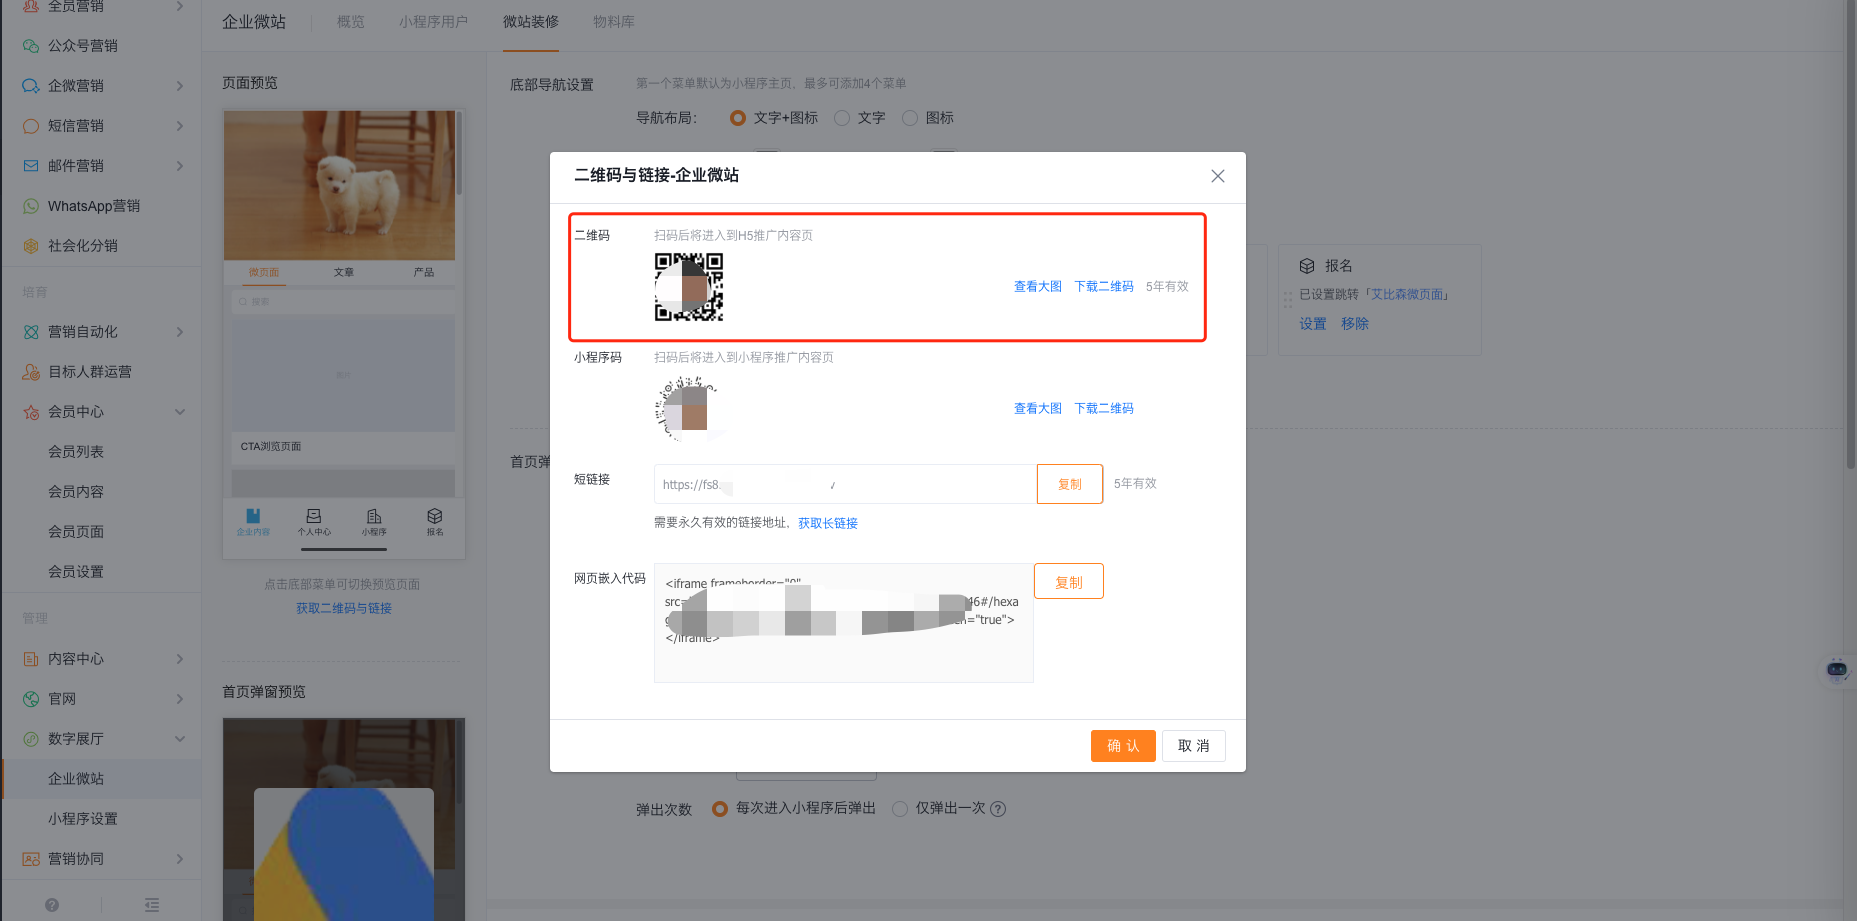
Task: Click the 官网 globe icon
Action: [31, 699]
